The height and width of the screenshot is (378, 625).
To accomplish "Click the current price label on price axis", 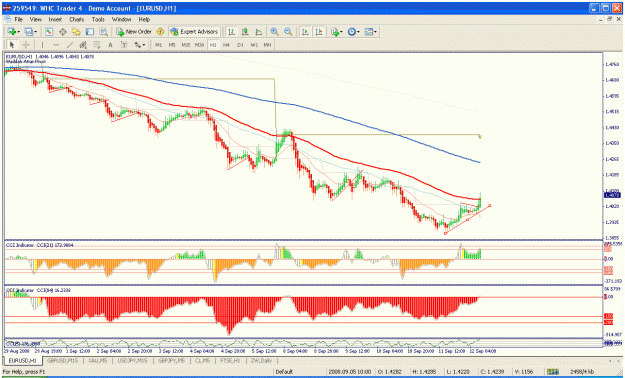I will [x=612, y=195].
